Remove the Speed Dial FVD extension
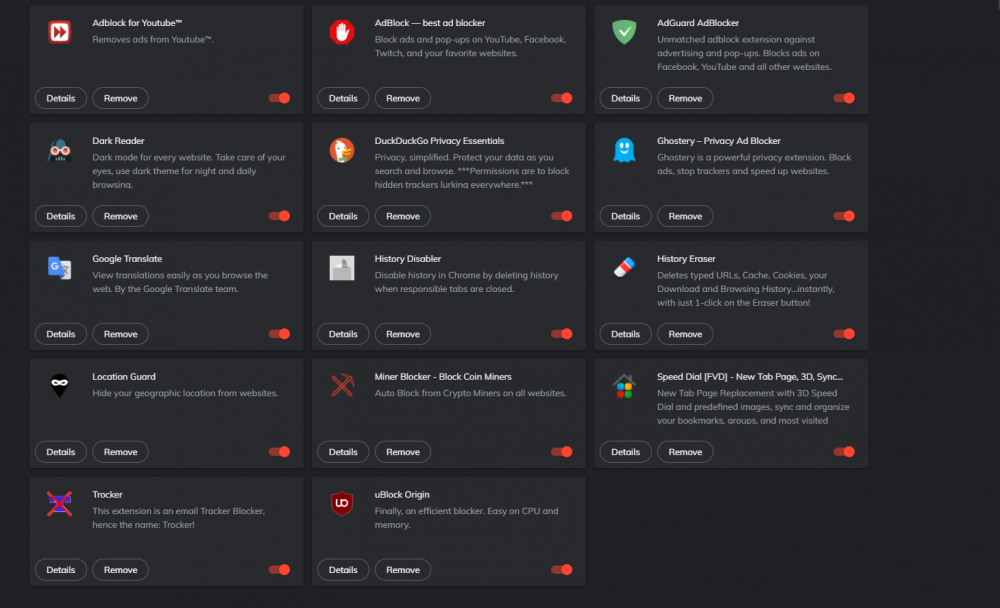This screenshot has width=1000, height=608. coord(685,452)
